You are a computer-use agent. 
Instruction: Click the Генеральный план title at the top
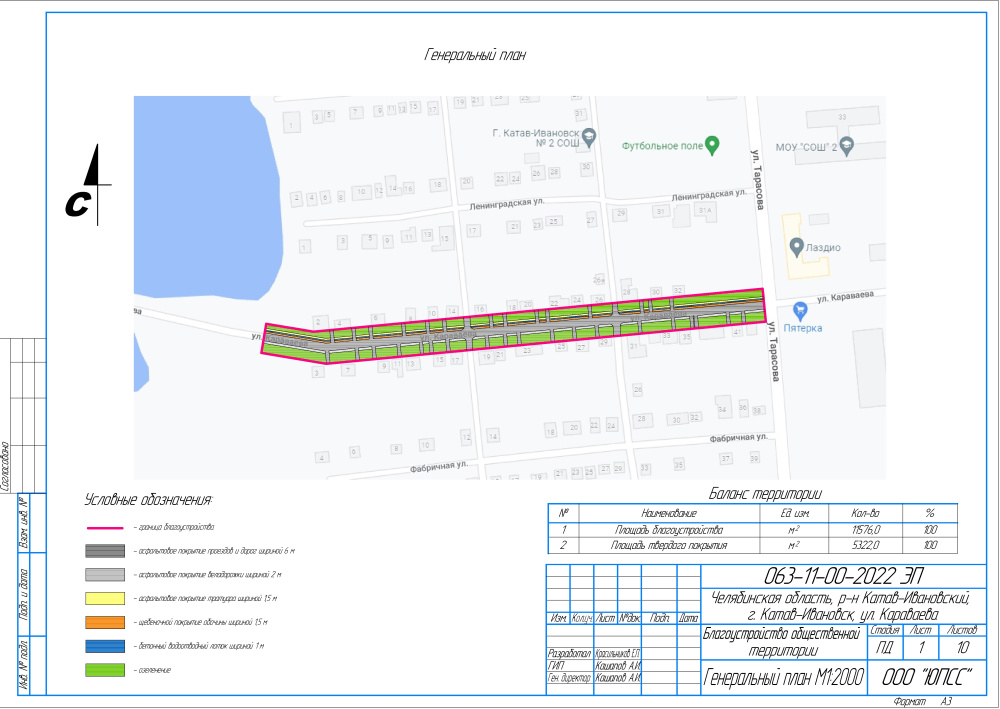click(475, 56)
